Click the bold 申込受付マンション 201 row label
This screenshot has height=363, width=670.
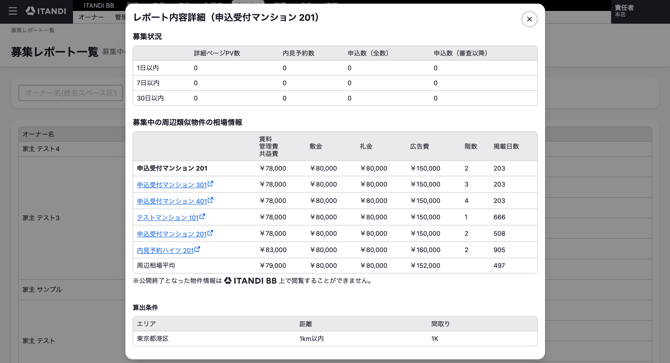172,168
